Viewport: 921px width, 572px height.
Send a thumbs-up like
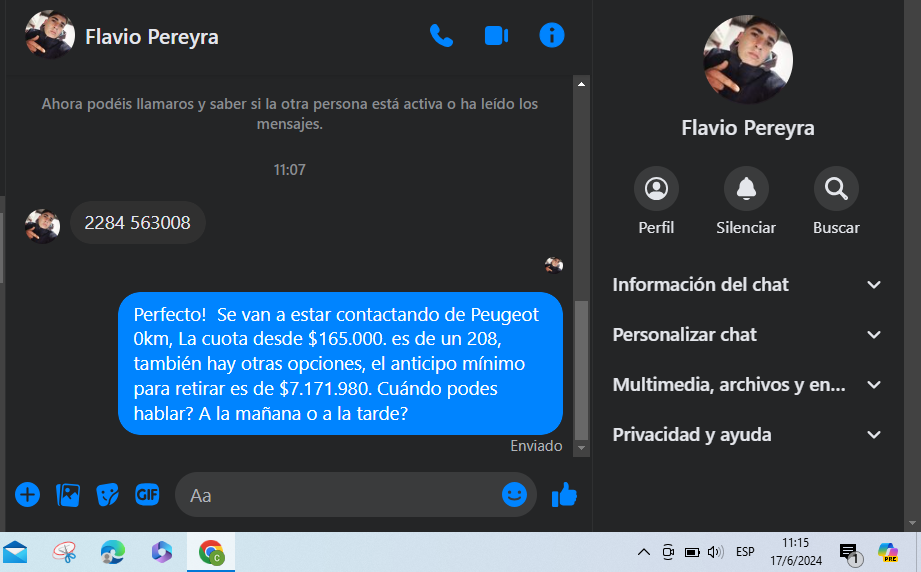[564, 494]
